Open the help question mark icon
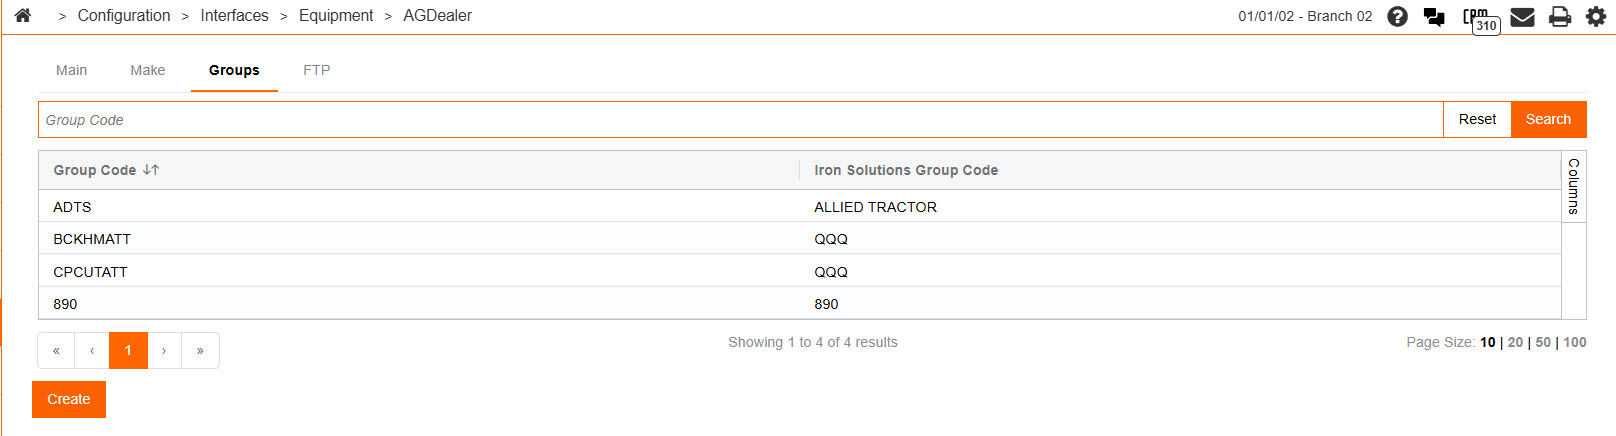The height and width of the screenshot is (436, 1616). (1397, 16)
